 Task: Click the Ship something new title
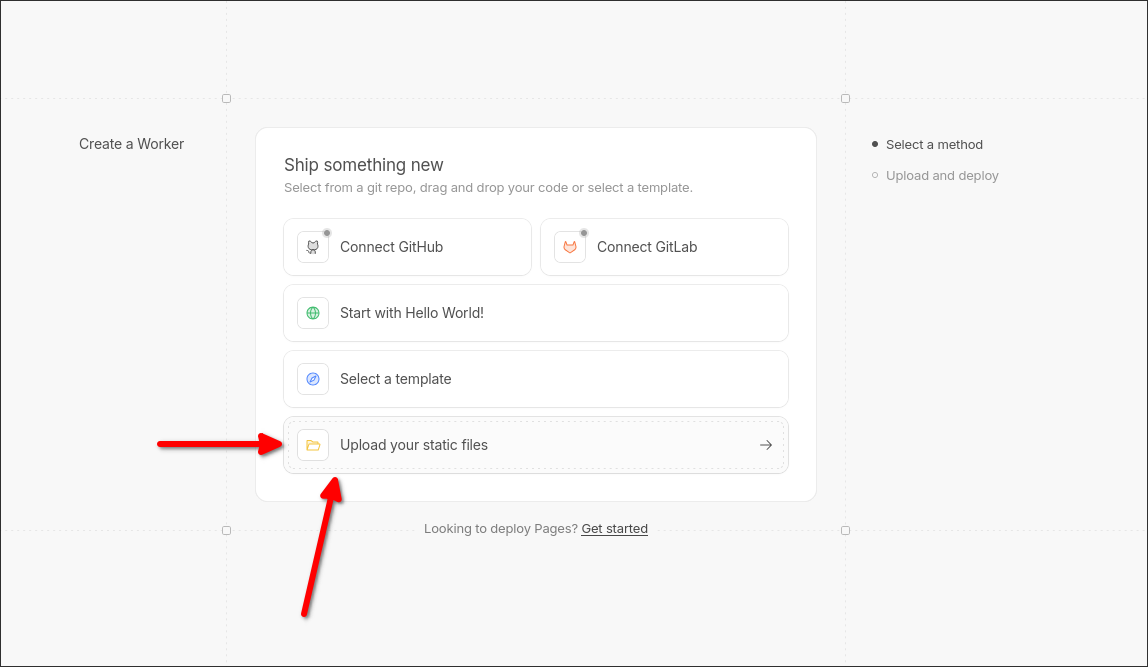(364, 165)
